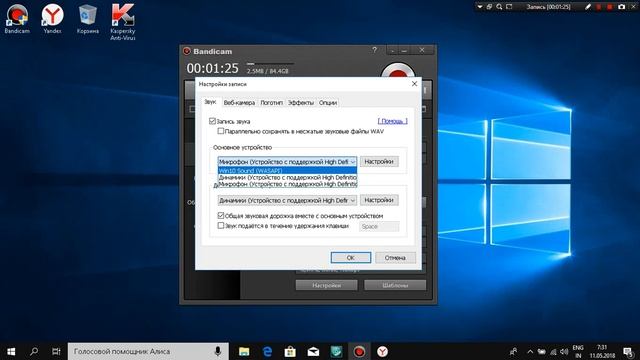Click the red record button in Bandicam window
Screen dimensions: 640x360
tap(398, 71)
